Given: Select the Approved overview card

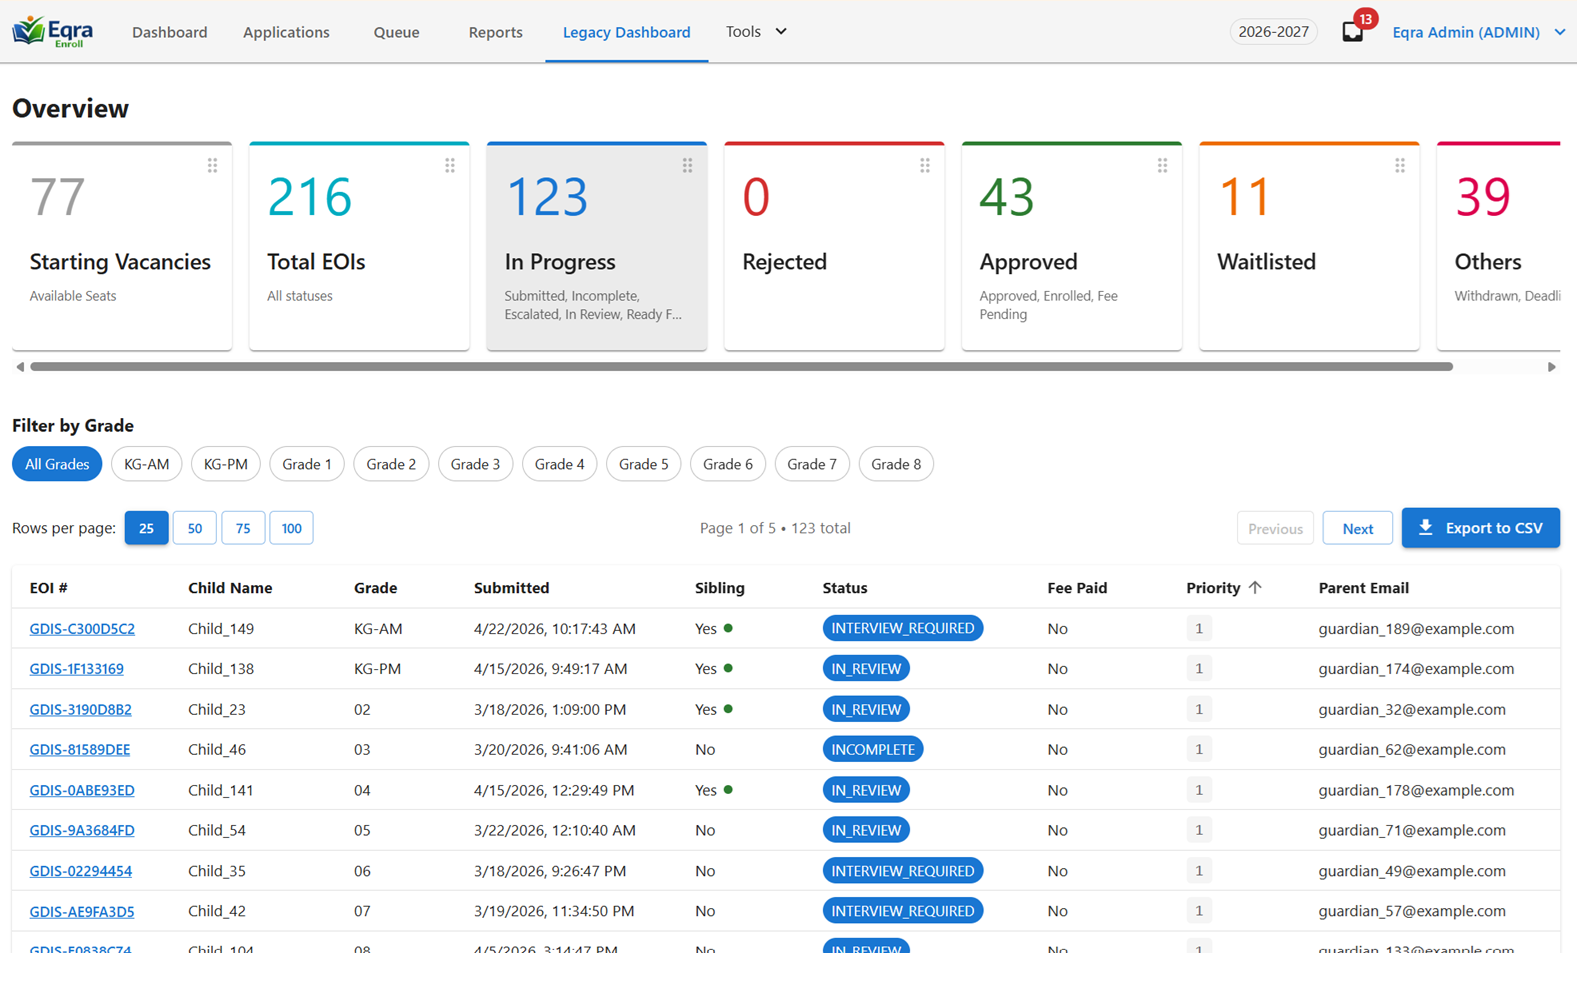Looking at the screenshot, I should [x=1072, y=246].
